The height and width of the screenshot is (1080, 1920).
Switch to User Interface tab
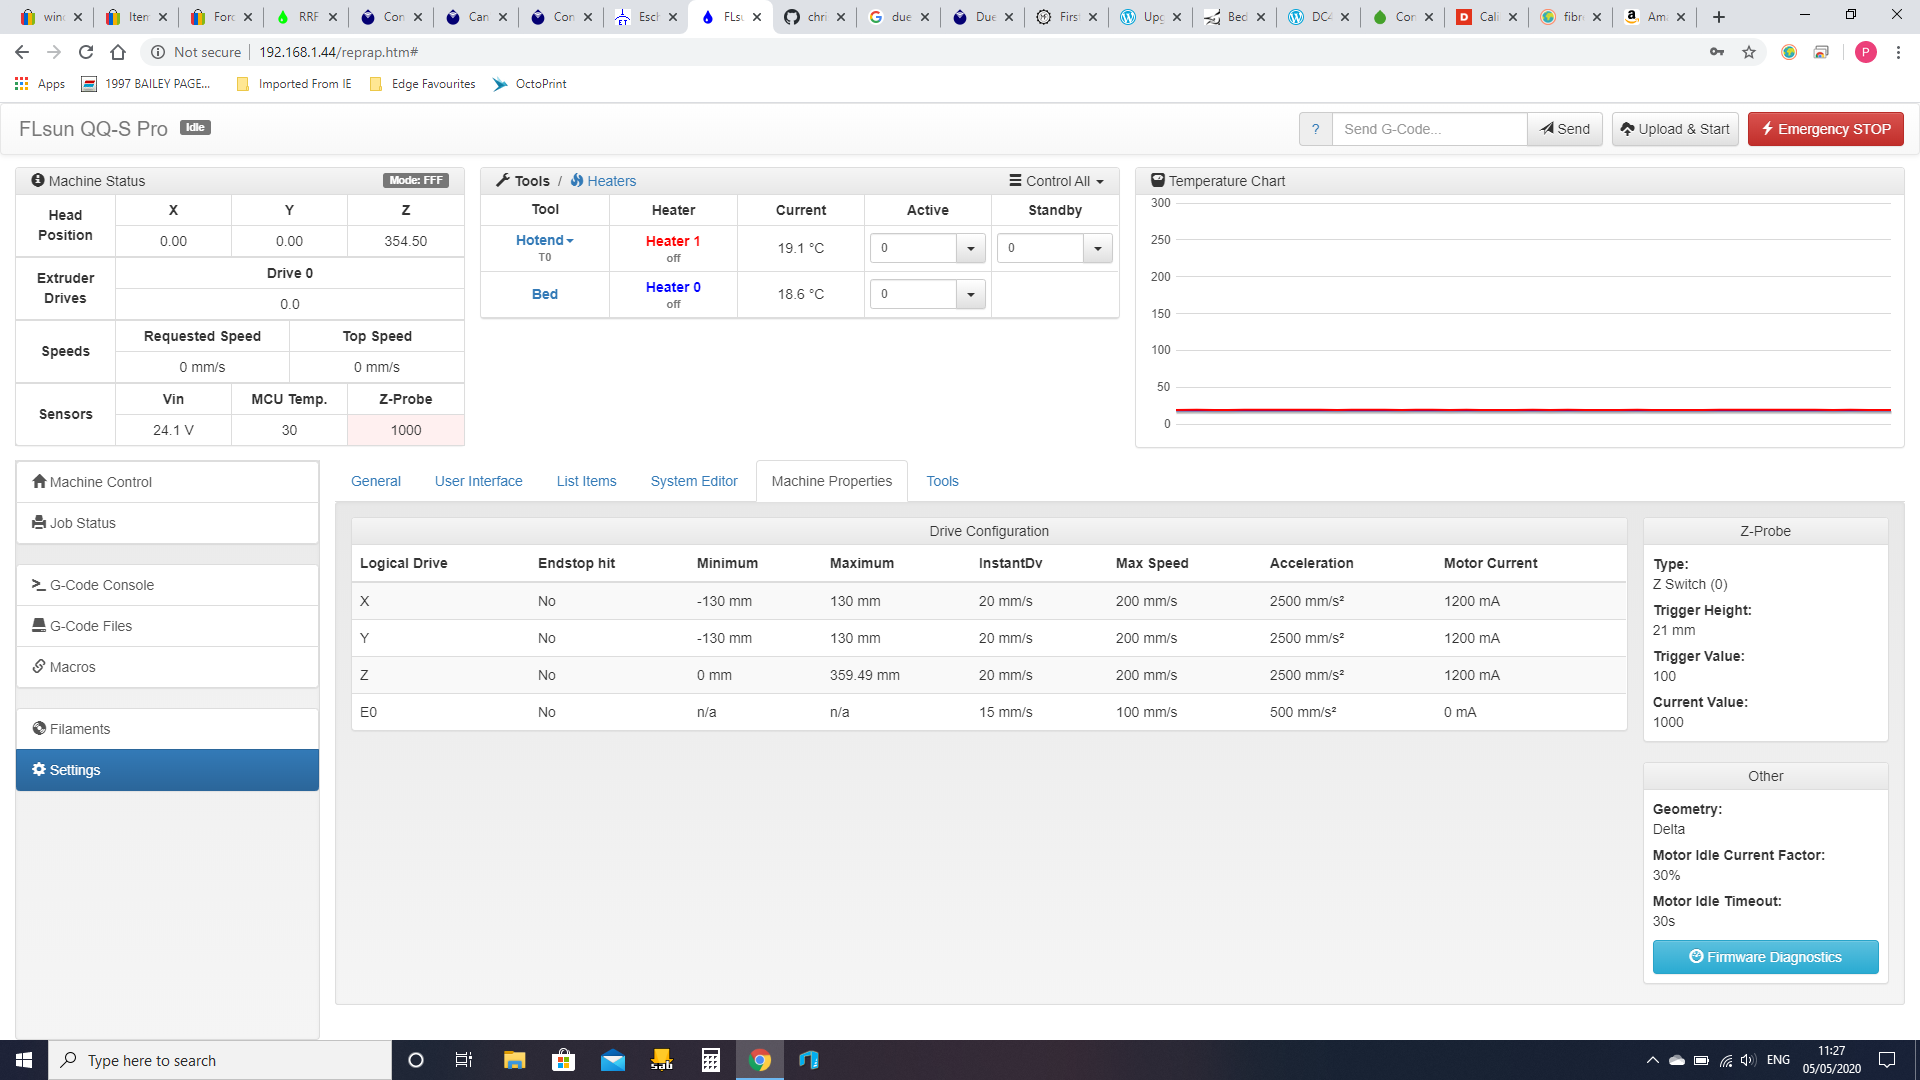(x=479, y=481)
